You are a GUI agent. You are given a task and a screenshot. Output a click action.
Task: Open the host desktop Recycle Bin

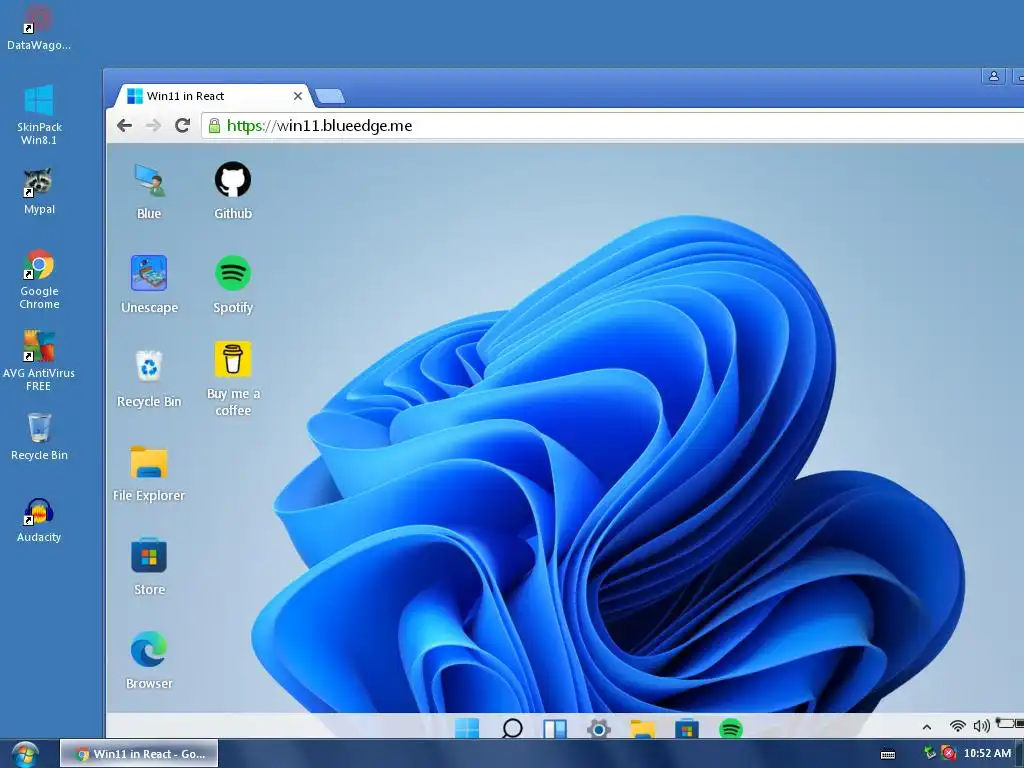click(39, 436)
